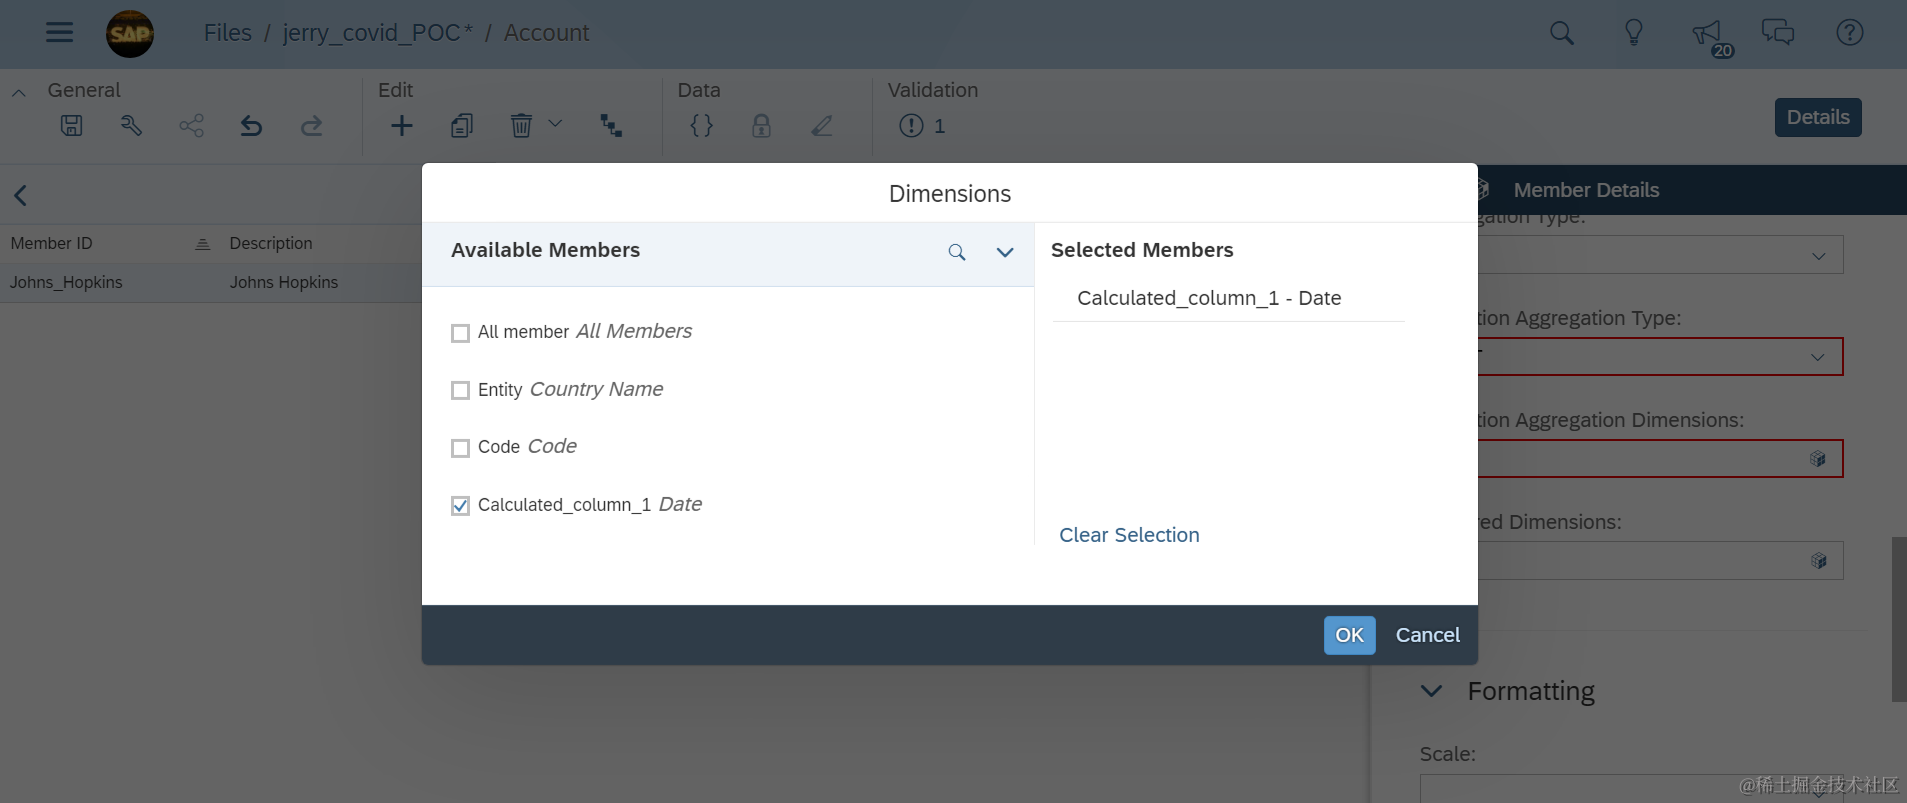Select the Johns_Hopkins member row
This screenshot has width=1907, height=803.
click(210, 283)
